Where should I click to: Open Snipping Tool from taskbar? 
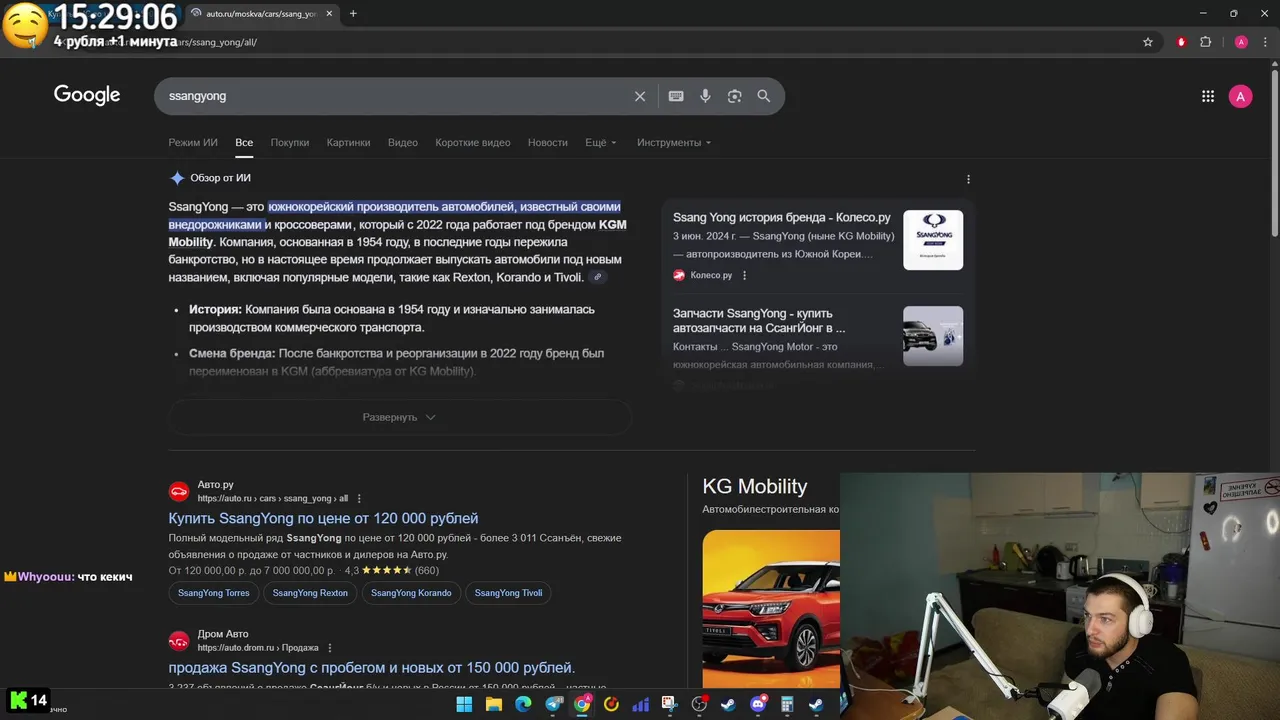tap(669, 704)
